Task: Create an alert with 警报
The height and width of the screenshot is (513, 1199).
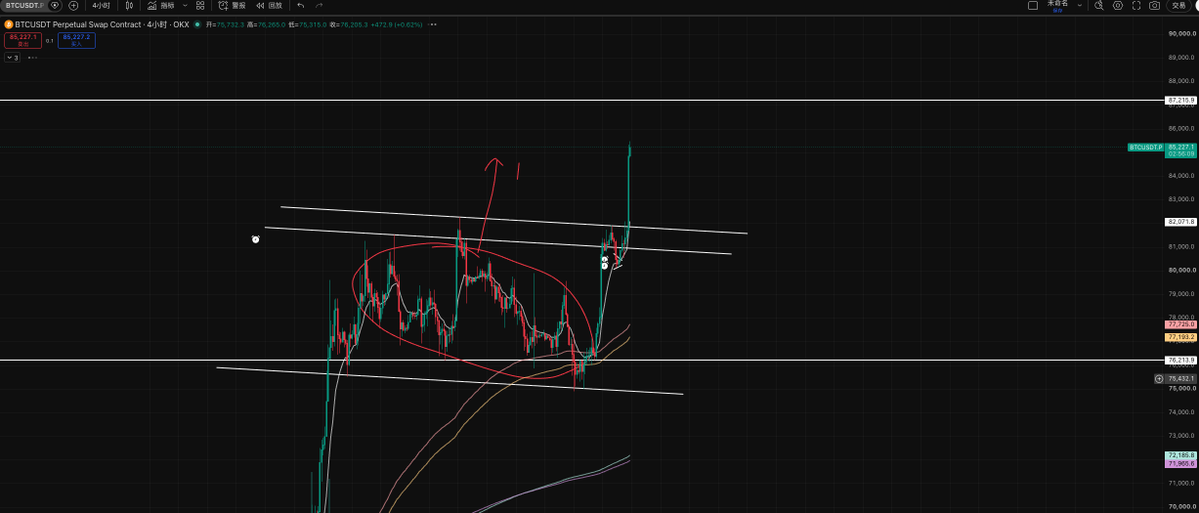Action: 232,5
